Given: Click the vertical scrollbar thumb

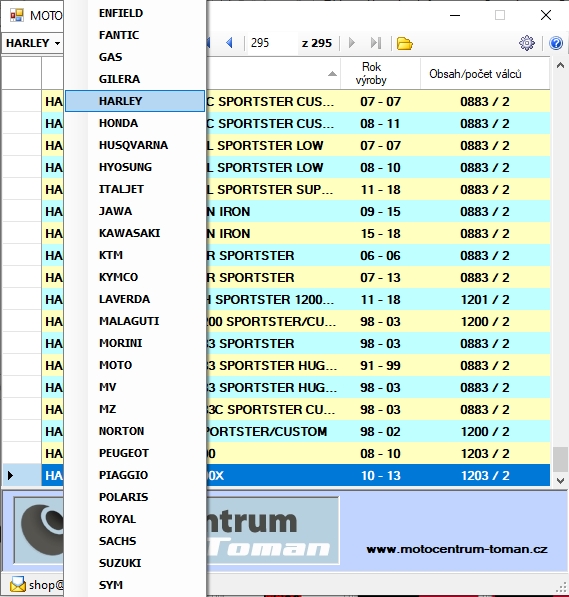Looking at the screenshot, I should pos(560,459).
